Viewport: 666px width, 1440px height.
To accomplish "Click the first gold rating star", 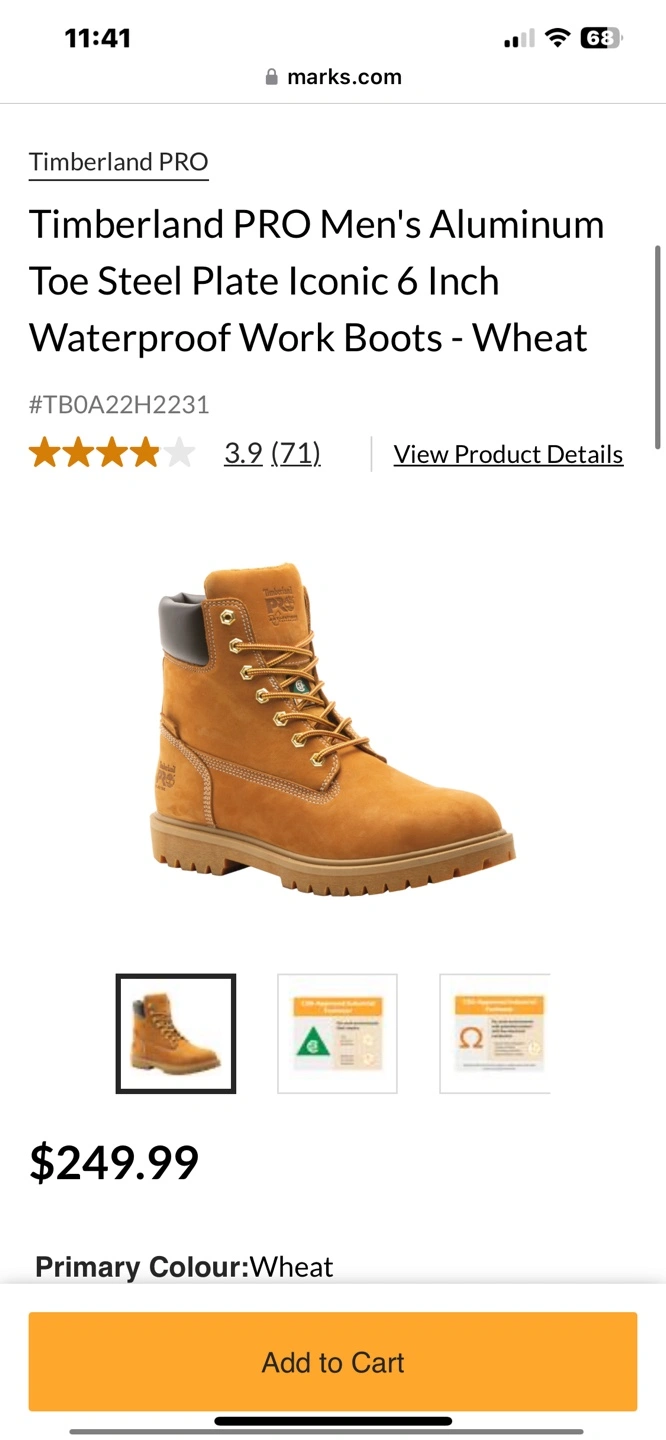I will pyautogui.click(x=44, y=453).
